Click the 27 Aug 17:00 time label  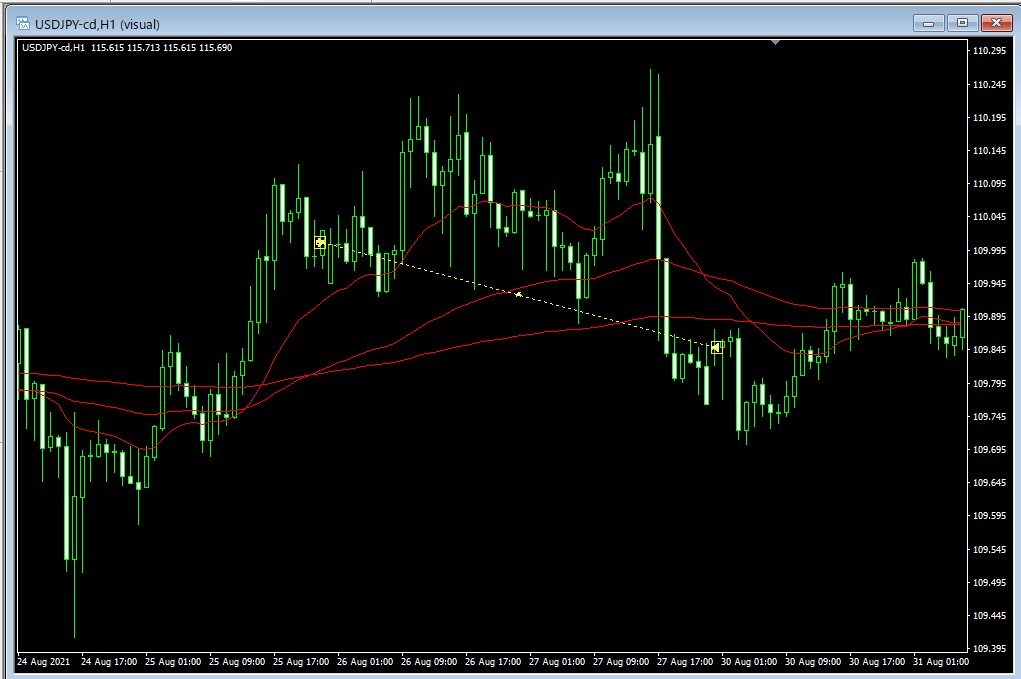685,662
